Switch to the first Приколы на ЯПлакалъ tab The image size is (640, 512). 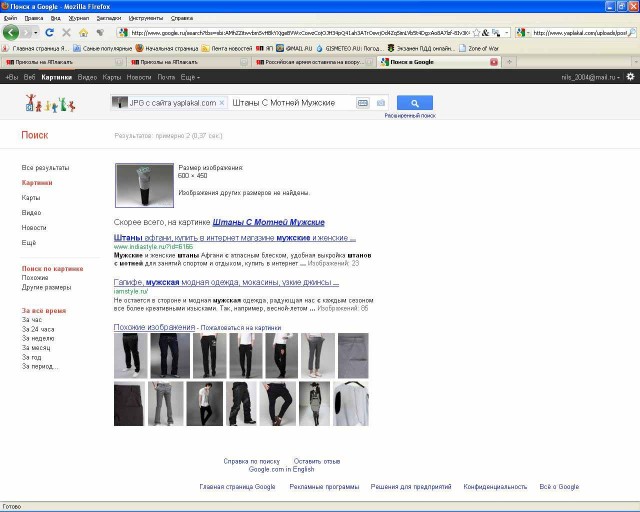point(64,62)
